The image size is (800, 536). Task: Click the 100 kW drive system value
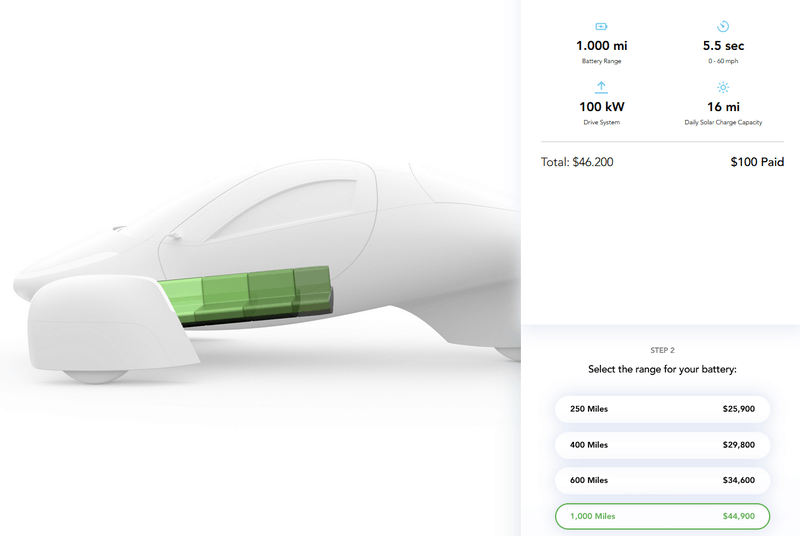pyautogui.click(x=602, y=107)
